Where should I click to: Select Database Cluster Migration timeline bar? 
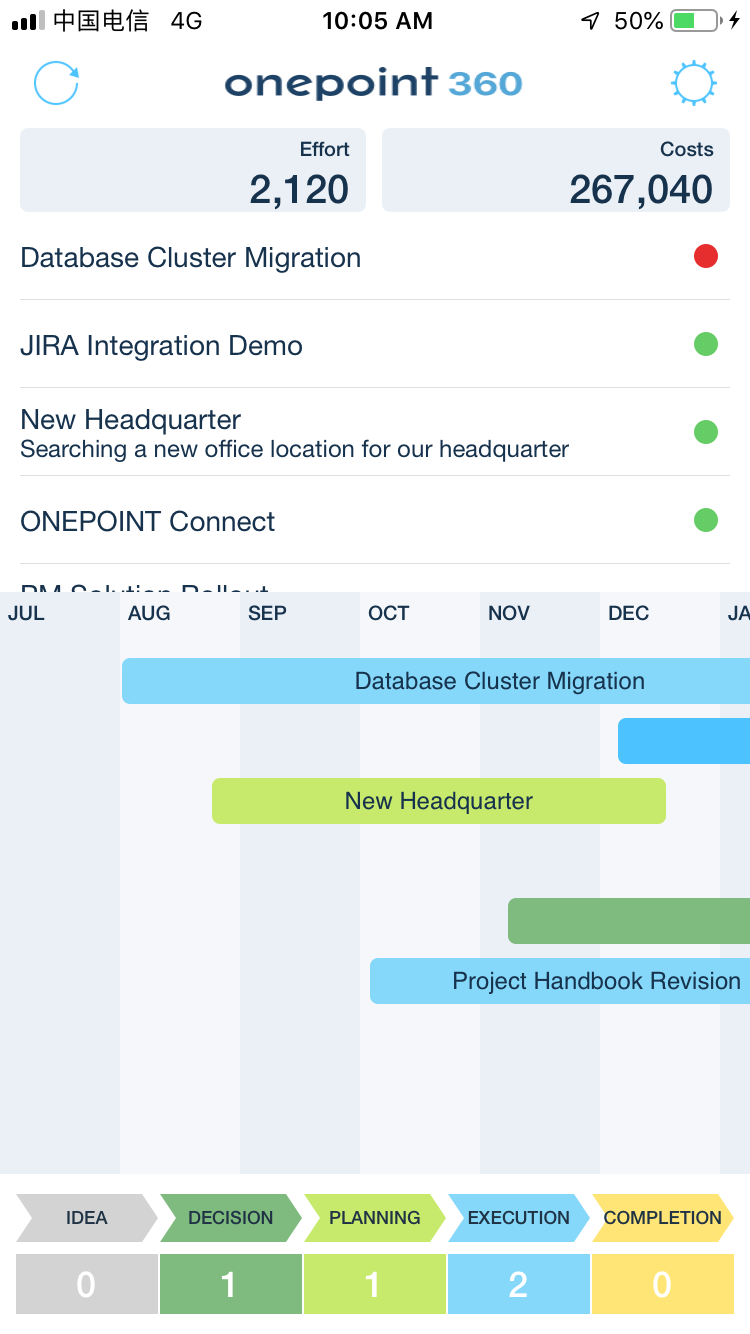[x=436, y=681]
